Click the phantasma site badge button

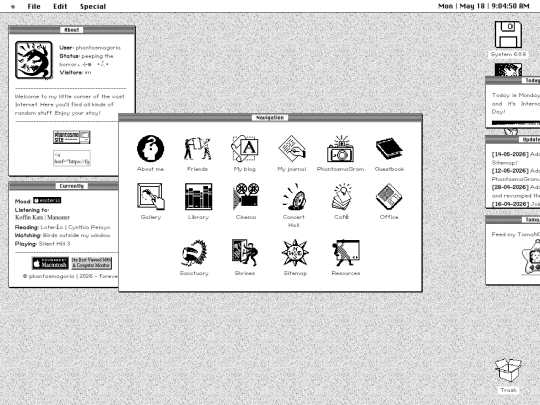click(72, 137)
